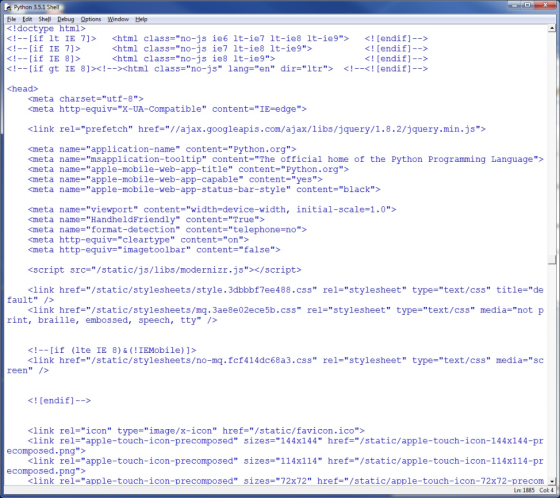Screen dimensions: 560x498
Task: Click the 'Ln: 1885' status bar entry
Action: tap(524, 490)
